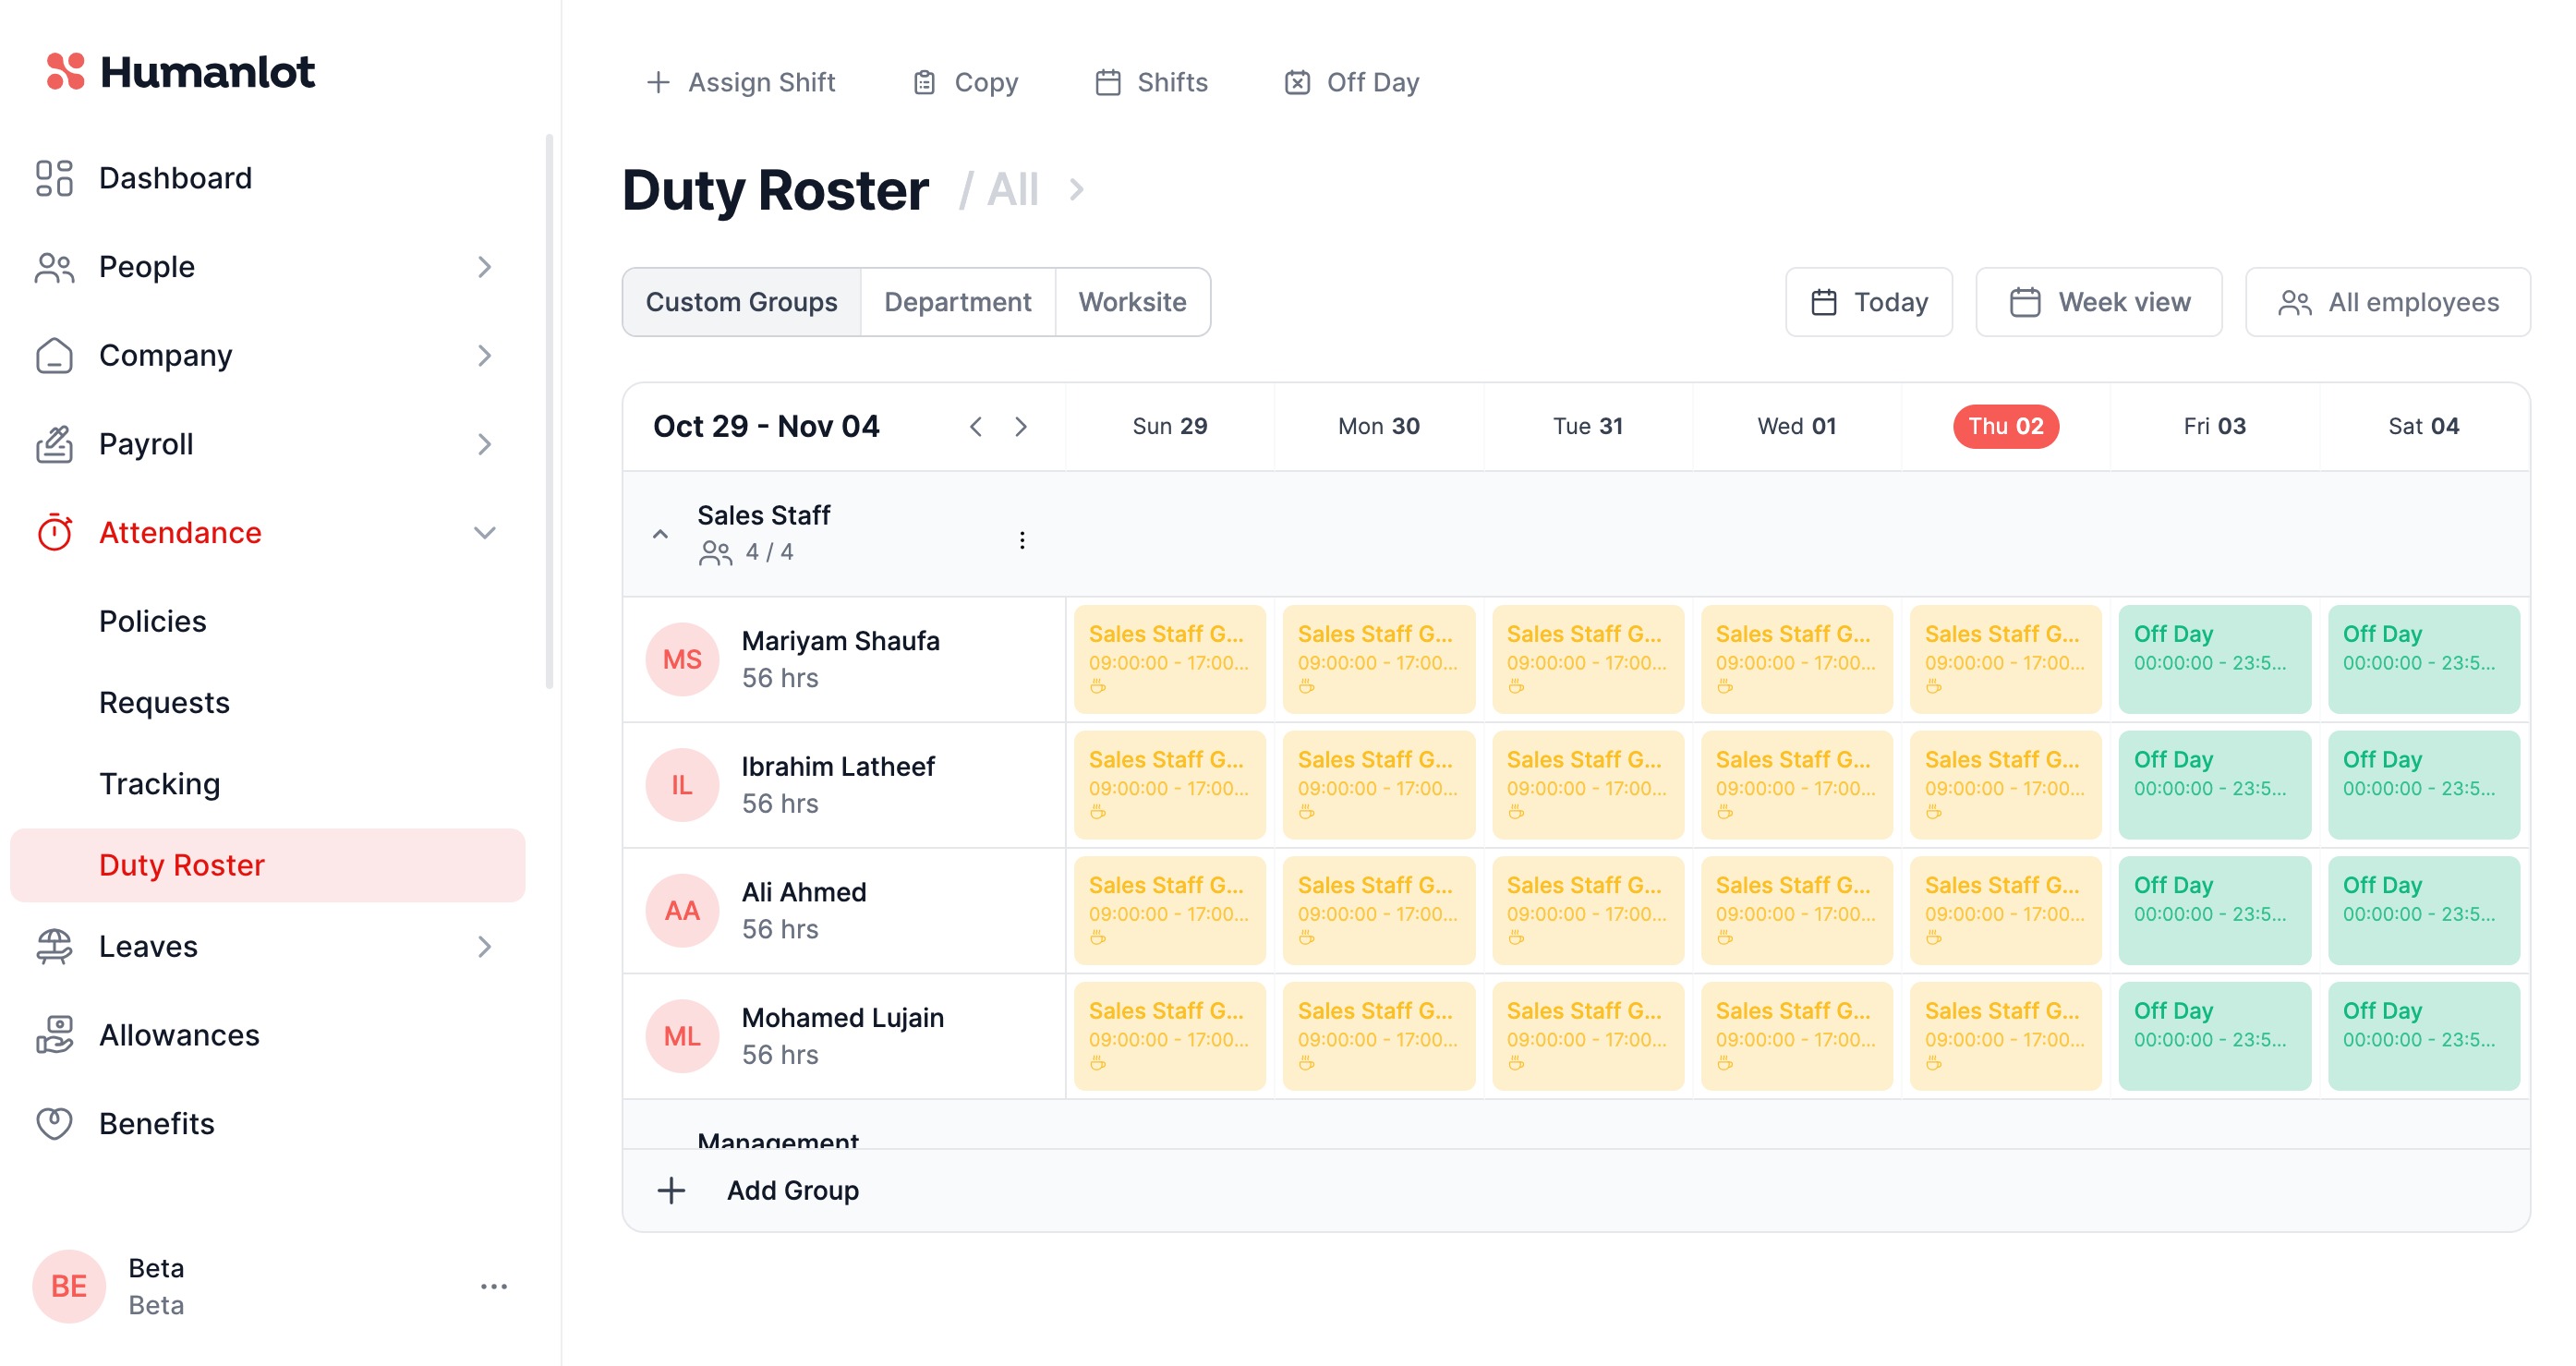Switch to the Worksite tab
Image resolution: width=2576 pixels, height=1366 pixels.
[1132, 302]
